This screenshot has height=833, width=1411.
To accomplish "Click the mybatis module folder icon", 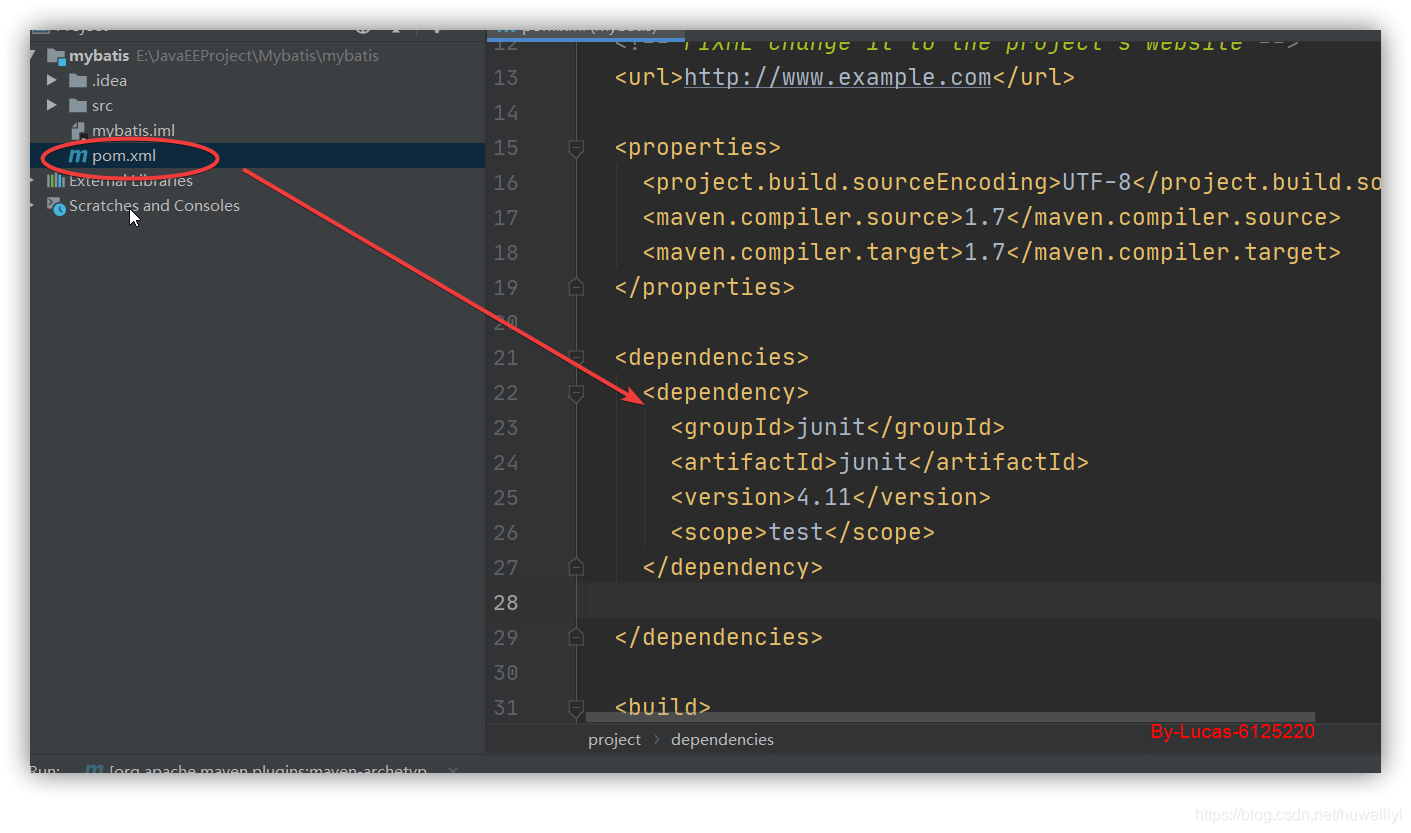I will [x=56, y=56].
